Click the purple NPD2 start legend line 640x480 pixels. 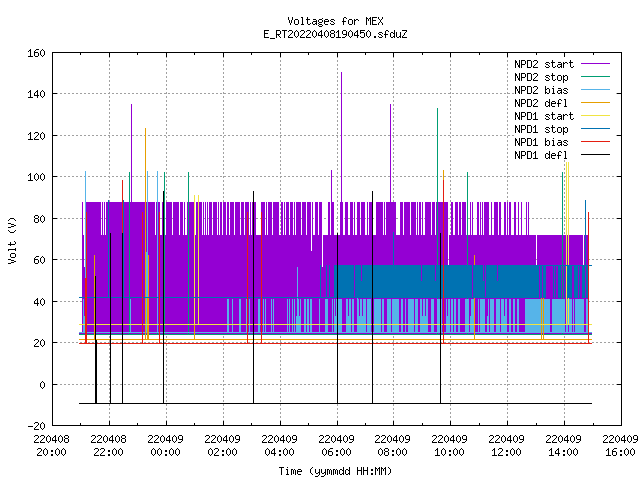[595, 64]
